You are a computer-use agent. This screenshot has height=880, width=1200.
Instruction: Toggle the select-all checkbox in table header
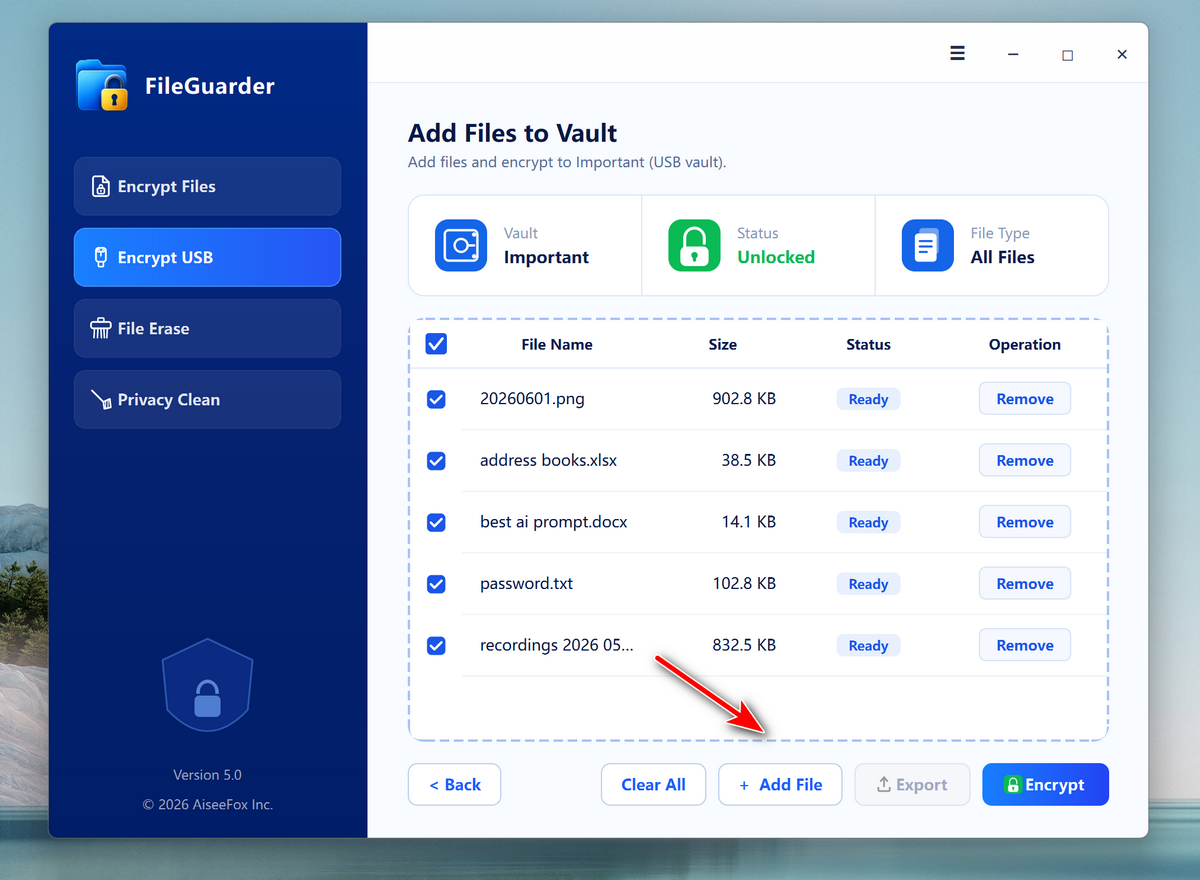(x=436, y=344)
